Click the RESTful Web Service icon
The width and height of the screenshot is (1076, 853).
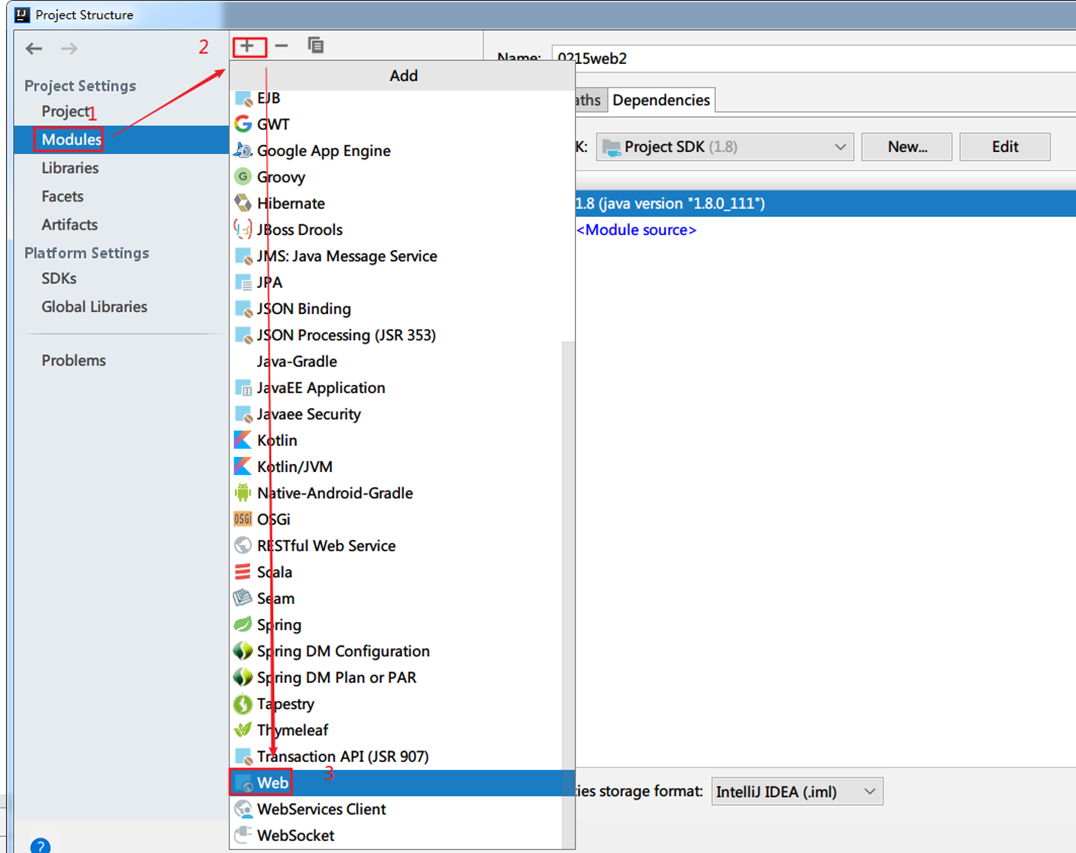point(243,546)
